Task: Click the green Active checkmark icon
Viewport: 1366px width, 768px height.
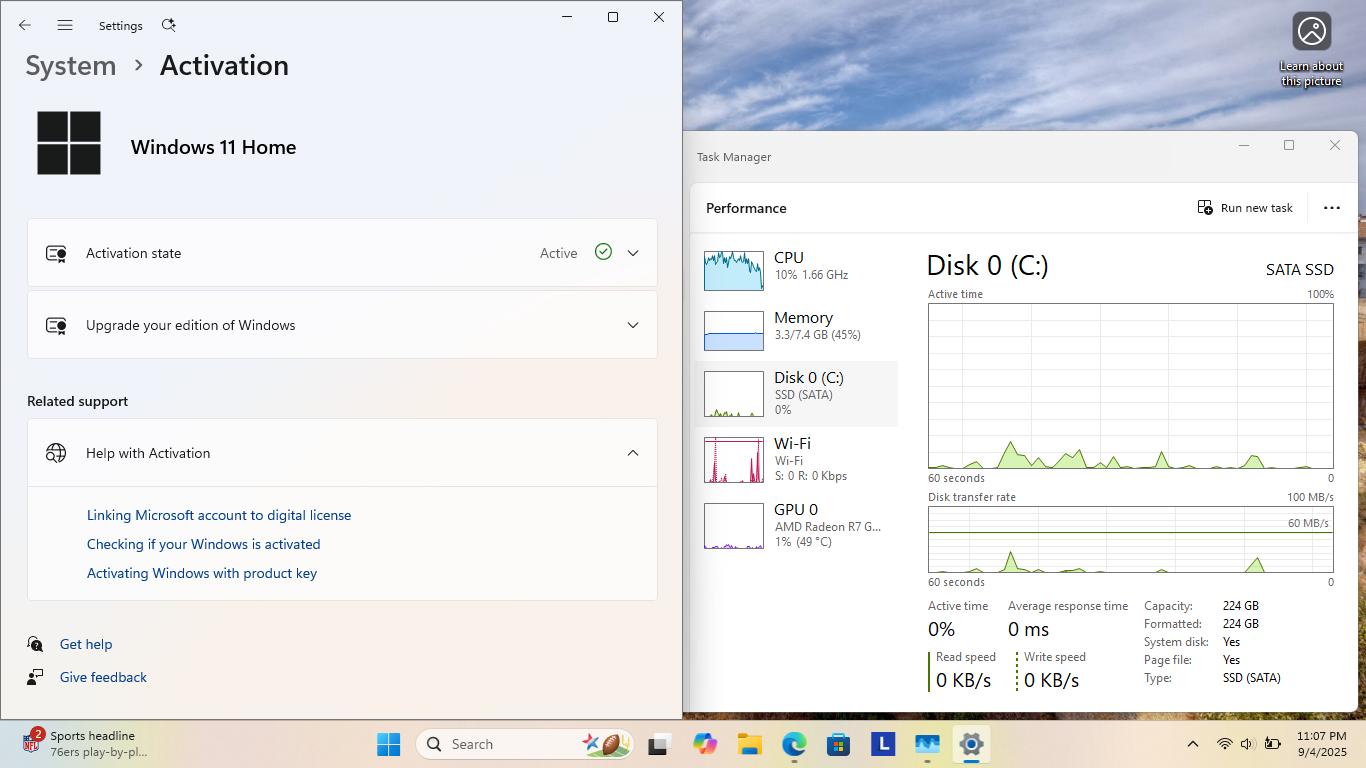Action: click(x=603, y=252)
